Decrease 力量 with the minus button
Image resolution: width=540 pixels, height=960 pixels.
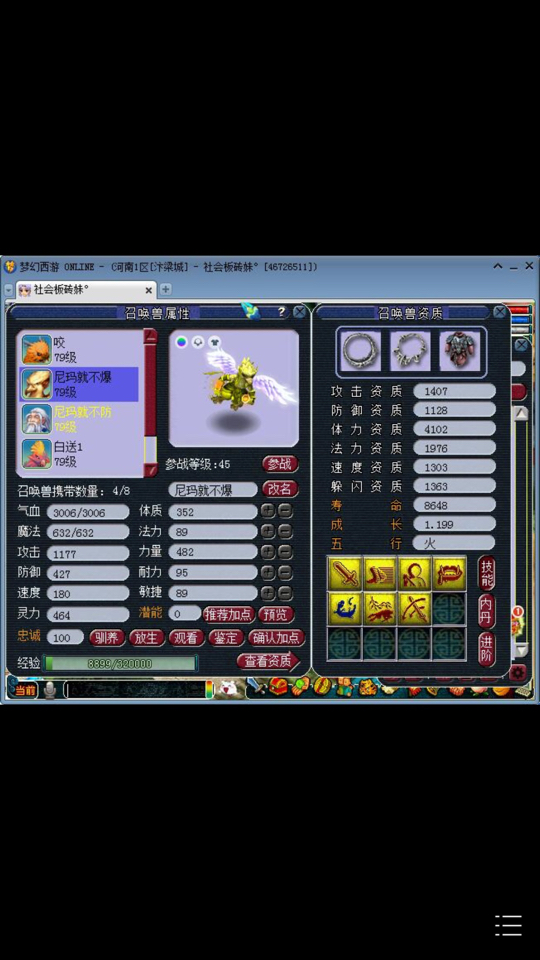click(285, 552)
